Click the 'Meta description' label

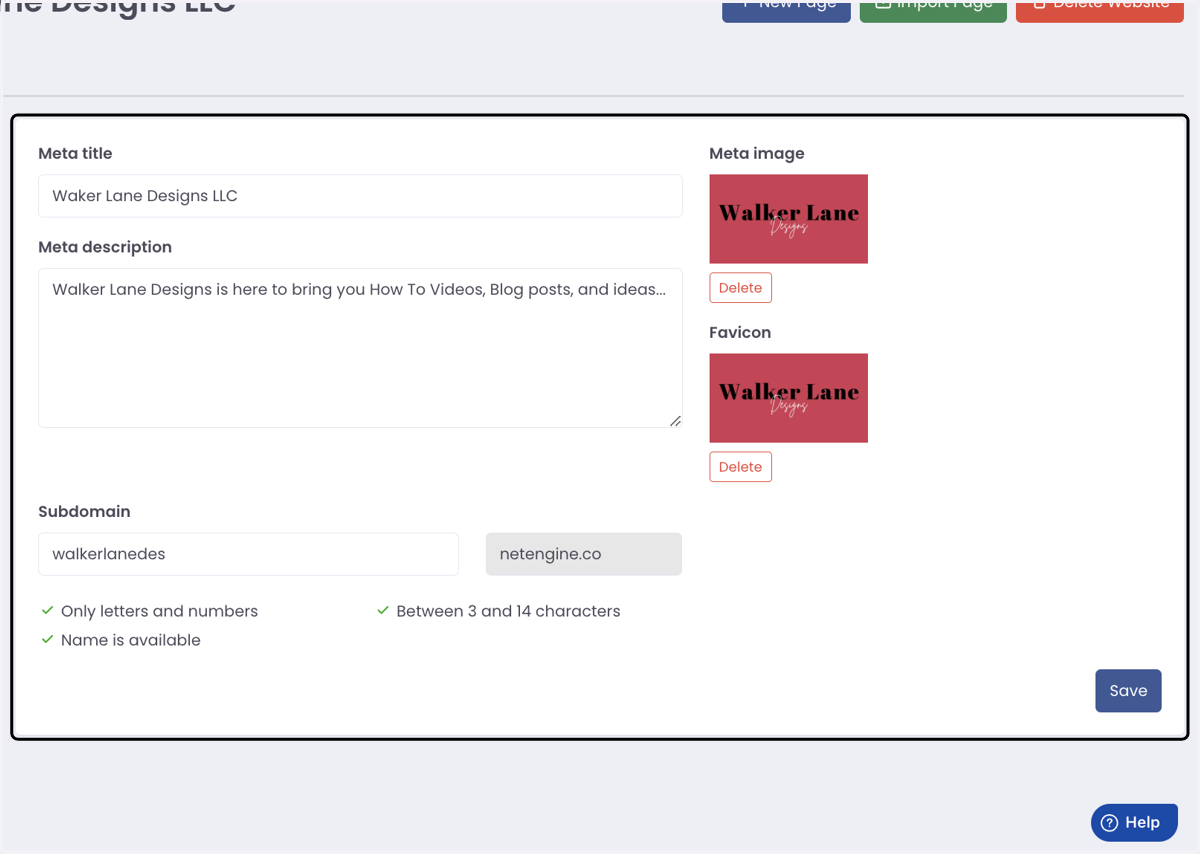coord(105,247)
